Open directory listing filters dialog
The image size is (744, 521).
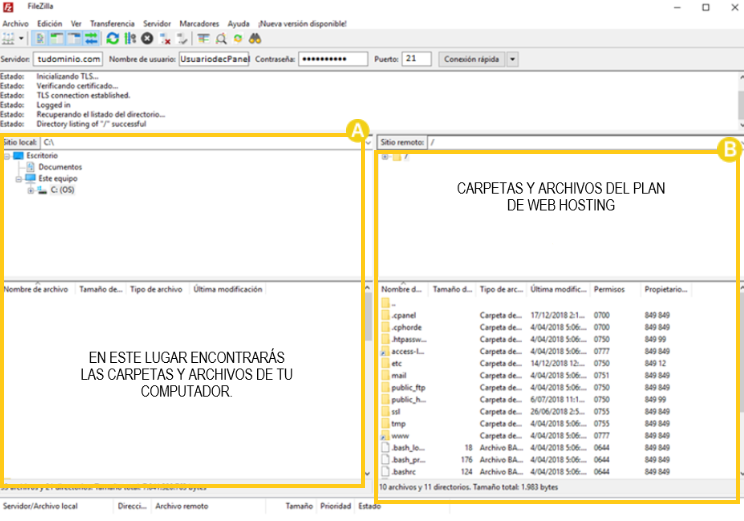[x=204, y=38]
